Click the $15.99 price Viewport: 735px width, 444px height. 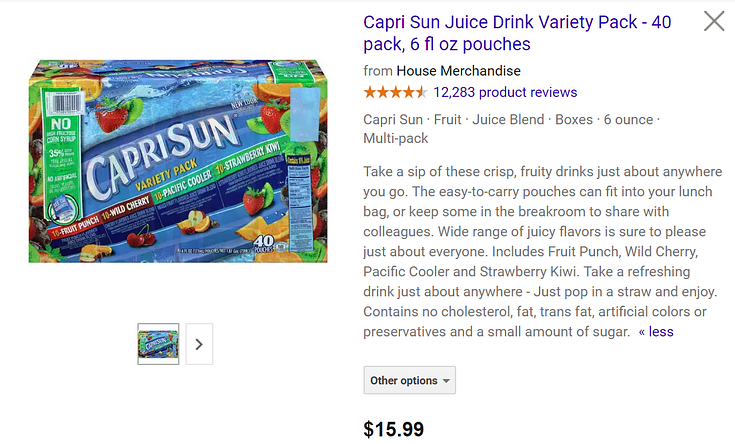[393, 429]
